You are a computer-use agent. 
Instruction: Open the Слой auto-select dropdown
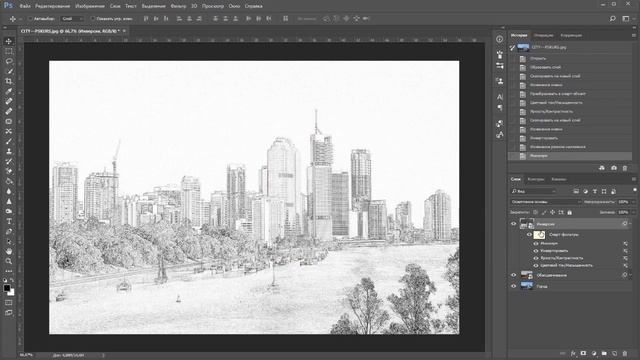tap(72, 19)
